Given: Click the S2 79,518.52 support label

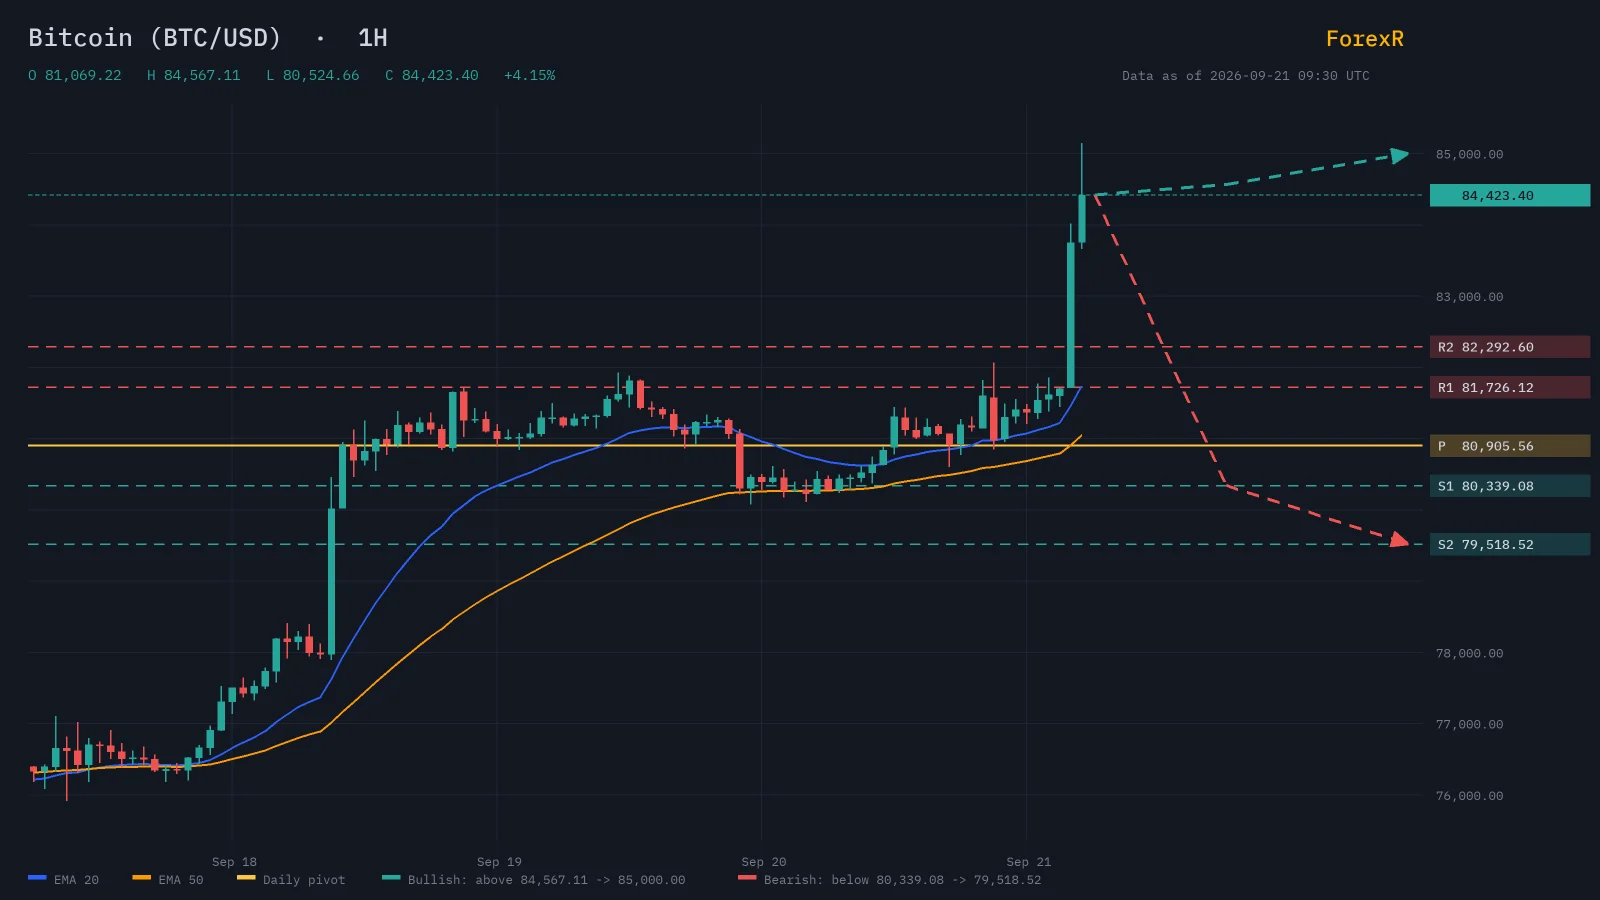Looking at the screenshot, I should [1510, 544].
